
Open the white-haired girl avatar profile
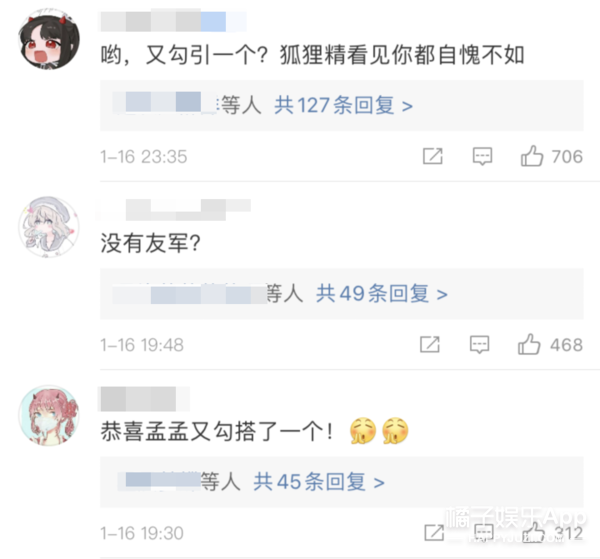click(x=49, y=227)
